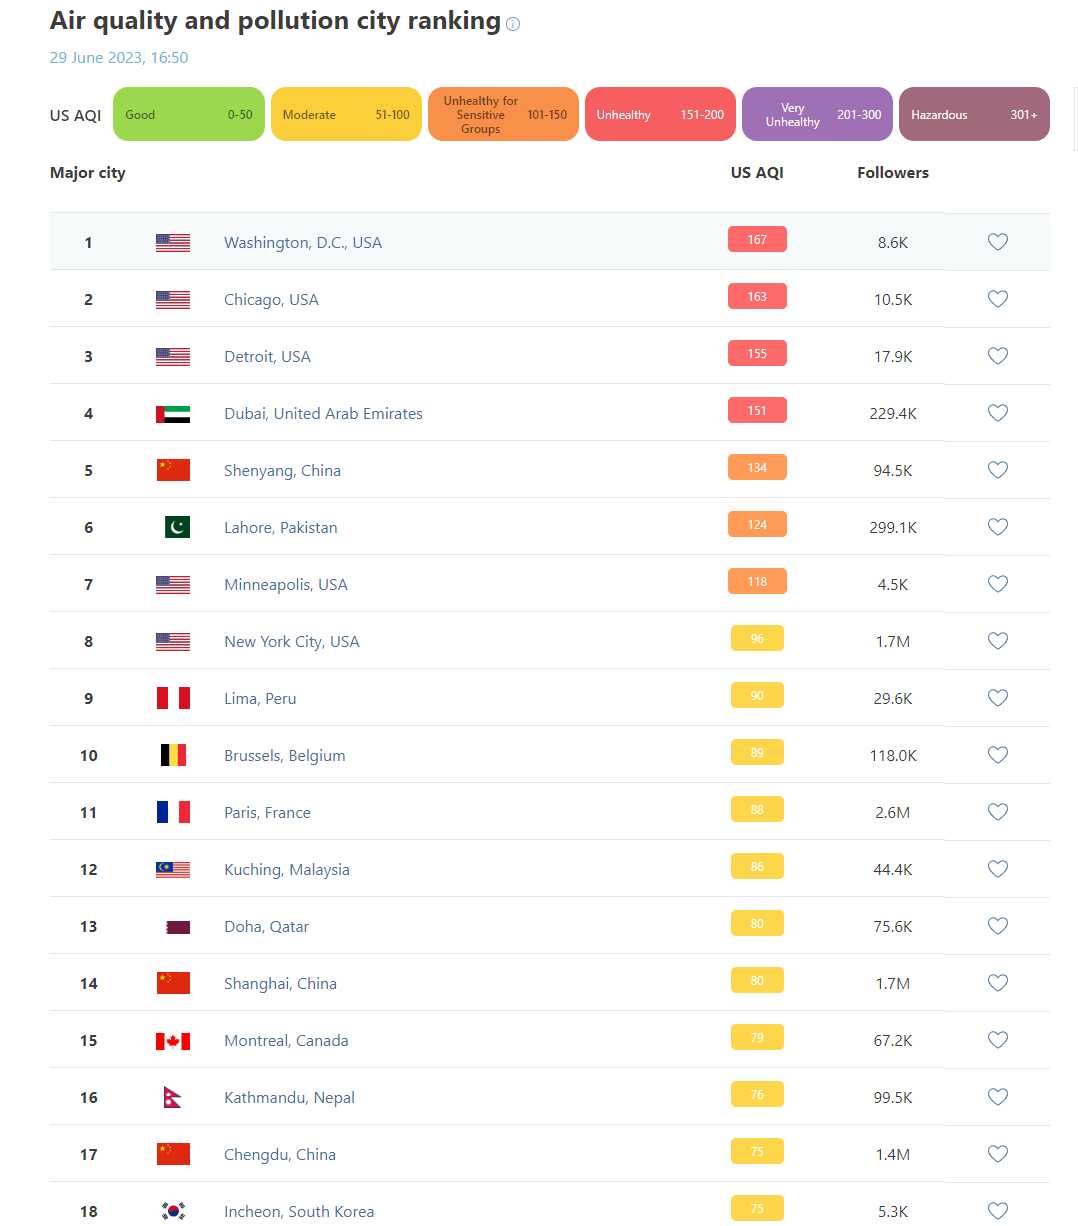Open the Shenyang, China city page
This screenshot has height=1226, width=1078.
(x=282, y=470)
